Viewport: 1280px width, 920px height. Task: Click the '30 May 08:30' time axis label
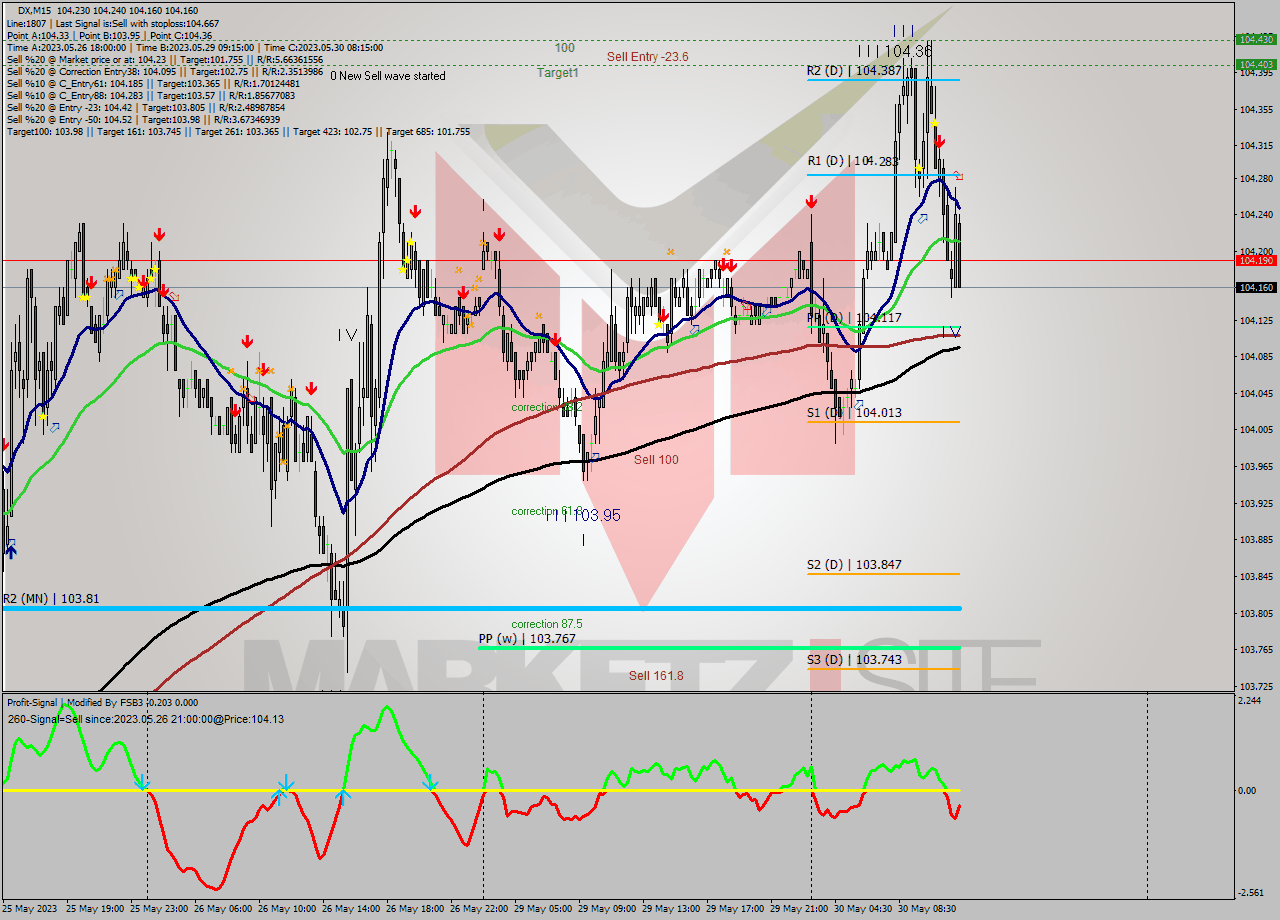(926, 909)
